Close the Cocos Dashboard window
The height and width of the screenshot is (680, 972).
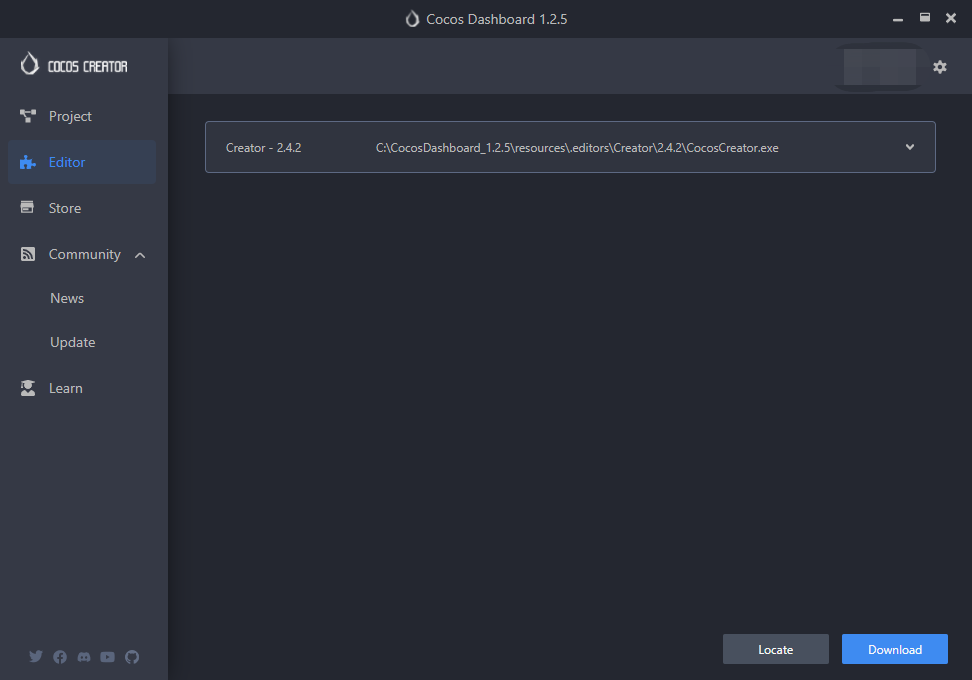click(x=951, y=18)
